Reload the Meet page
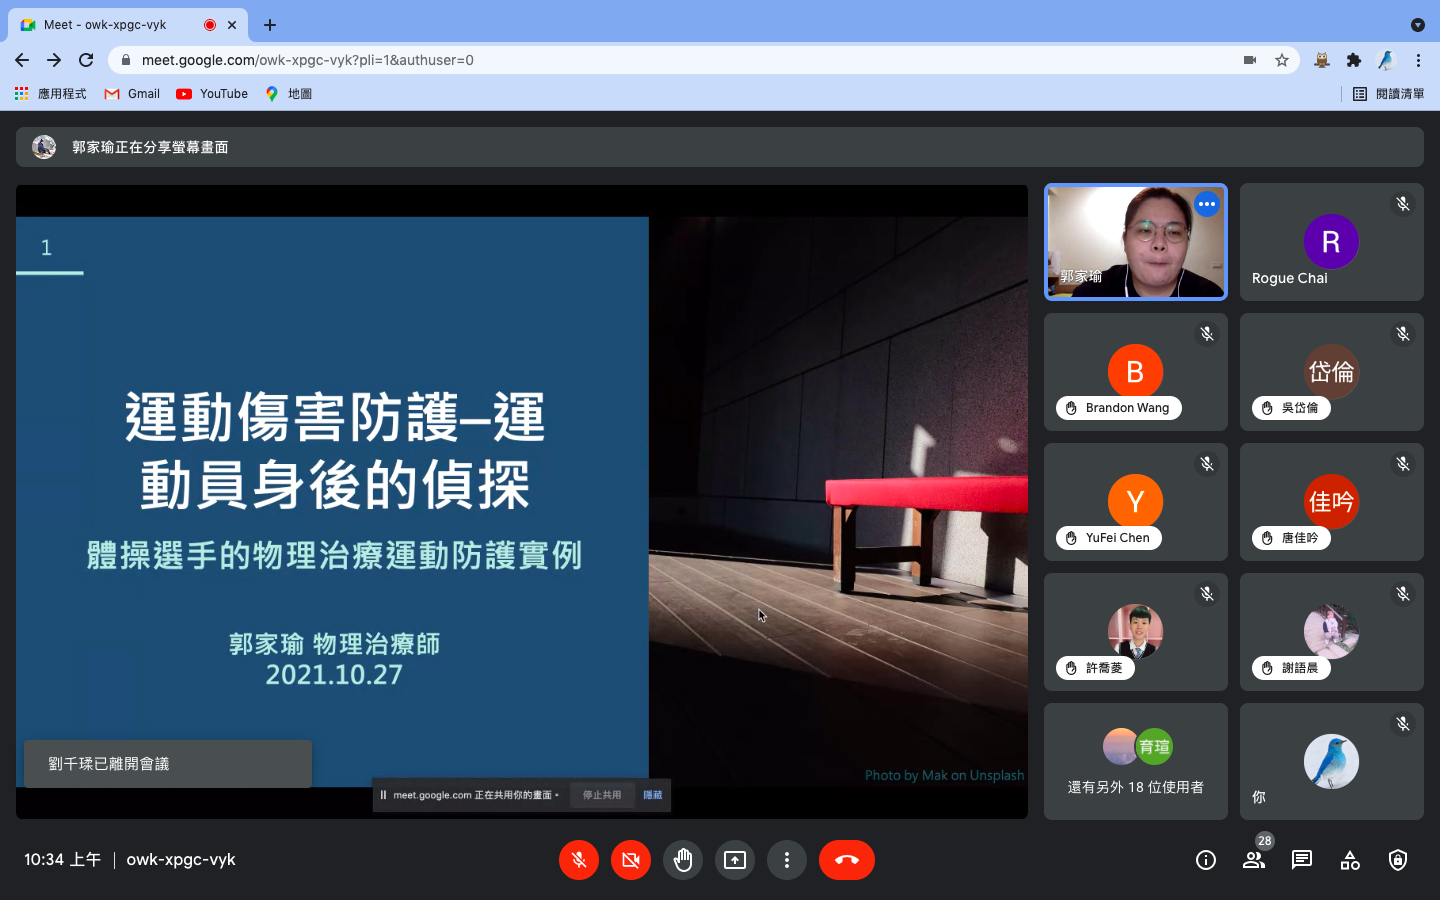1440x900 pixels. [x=86, y=60]
